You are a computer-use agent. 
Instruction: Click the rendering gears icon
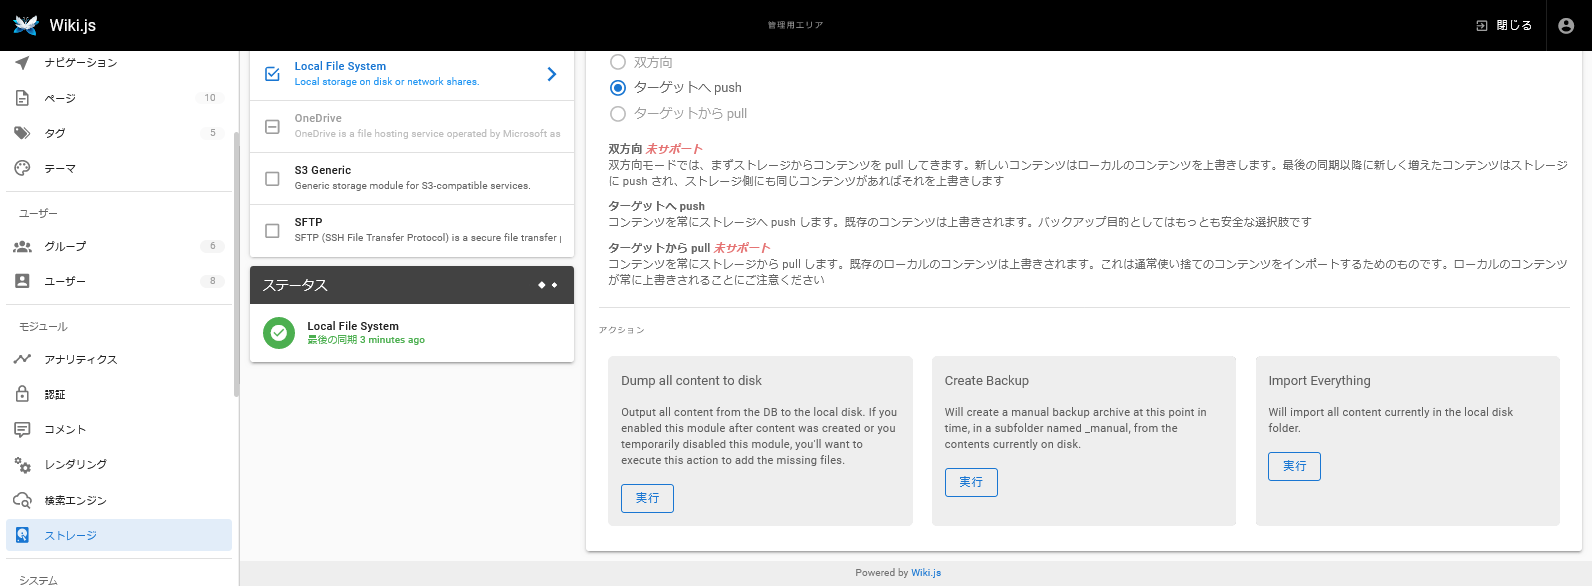tap(22, 465)
